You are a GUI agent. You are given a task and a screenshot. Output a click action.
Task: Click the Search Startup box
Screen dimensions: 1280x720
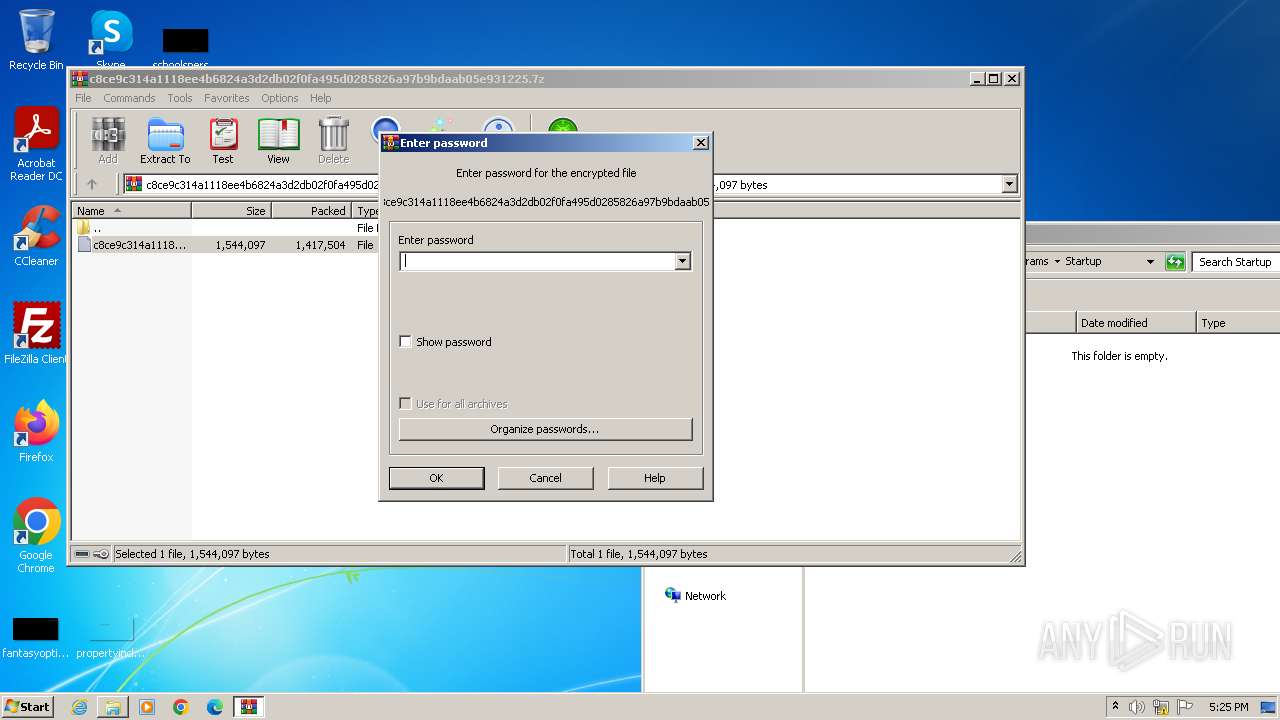(1236, 262)
